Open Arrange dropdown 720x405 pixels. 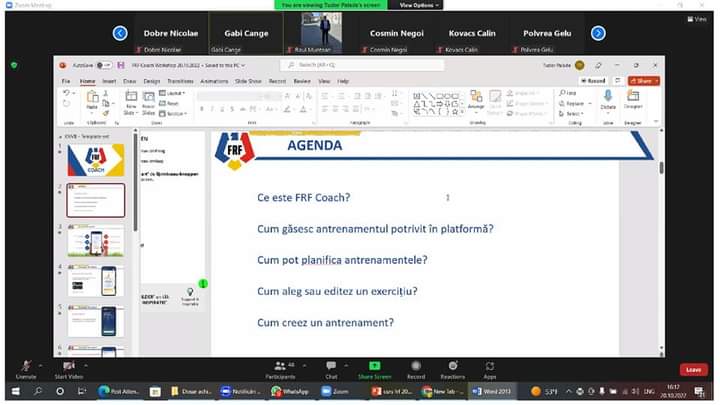coord(476,102)
